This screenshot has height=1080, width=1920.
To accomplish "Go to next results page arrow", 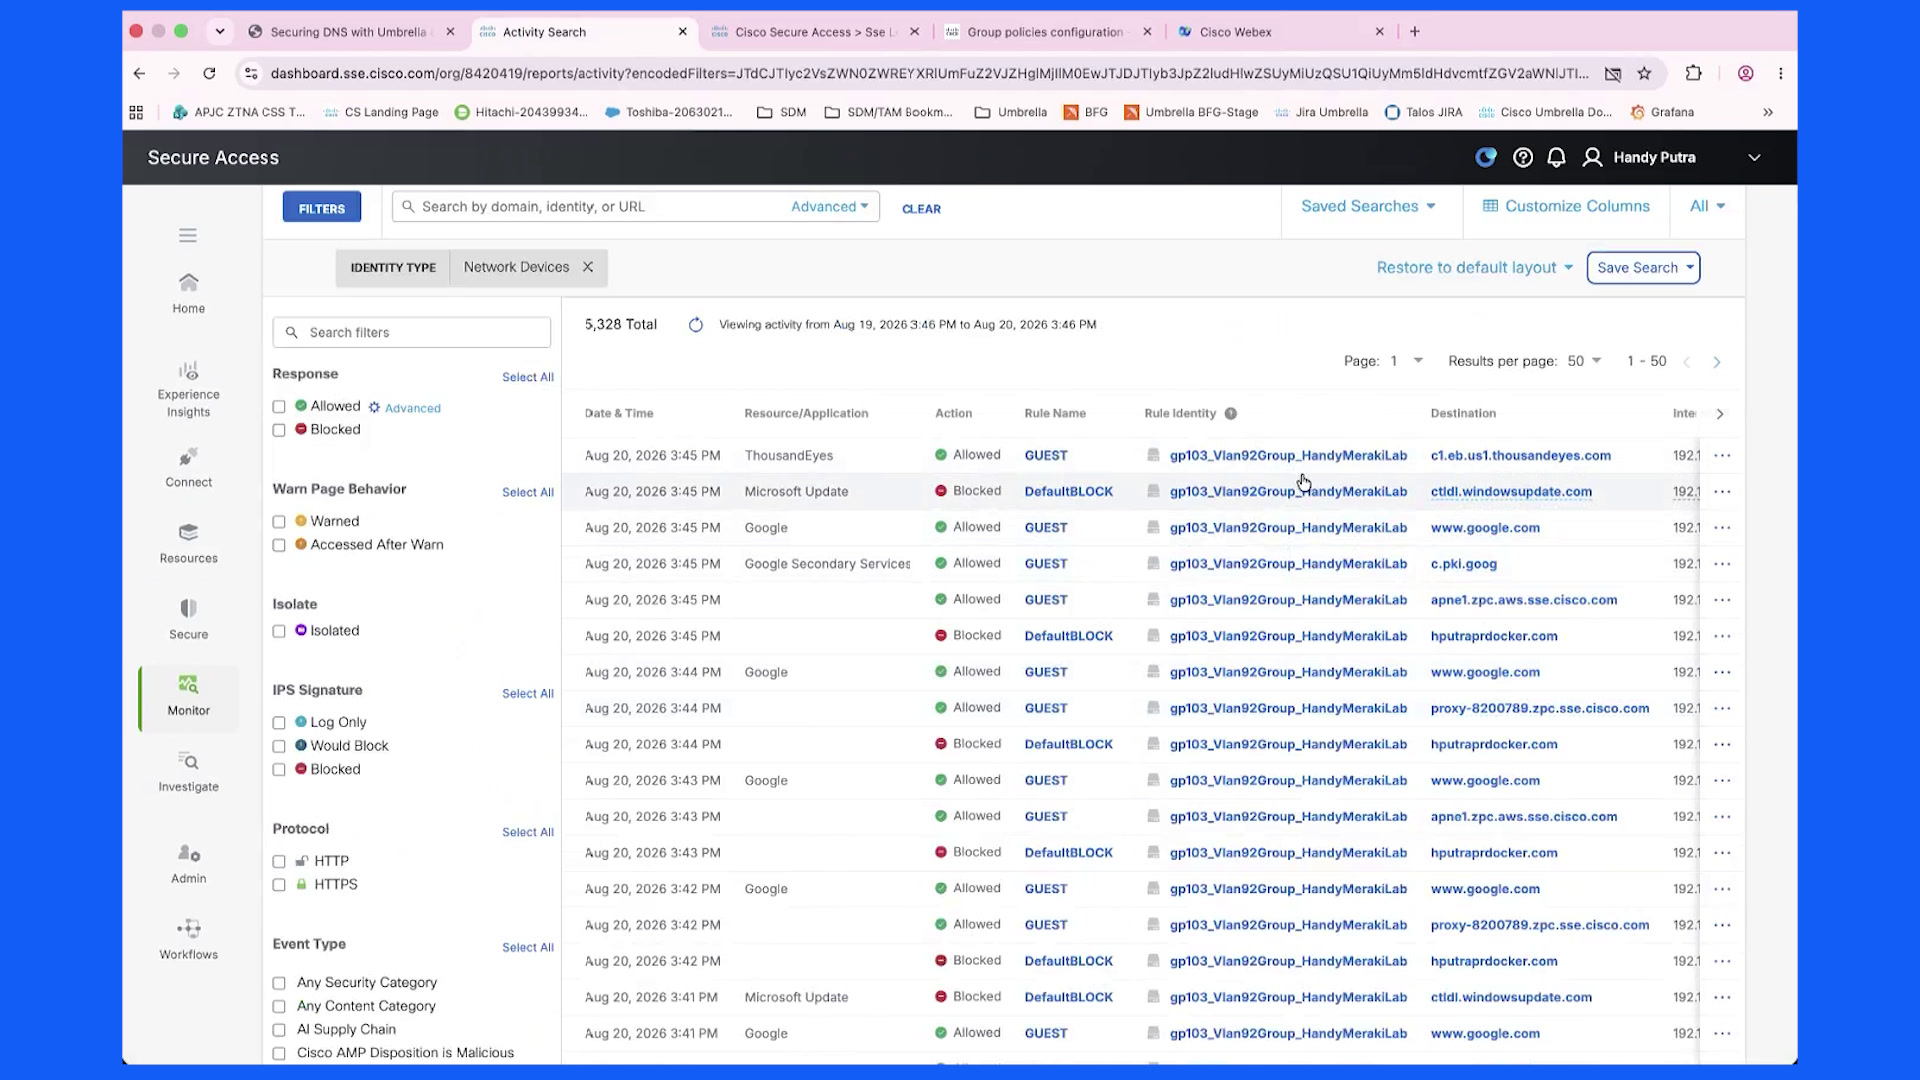I will tap(1717, 362).
